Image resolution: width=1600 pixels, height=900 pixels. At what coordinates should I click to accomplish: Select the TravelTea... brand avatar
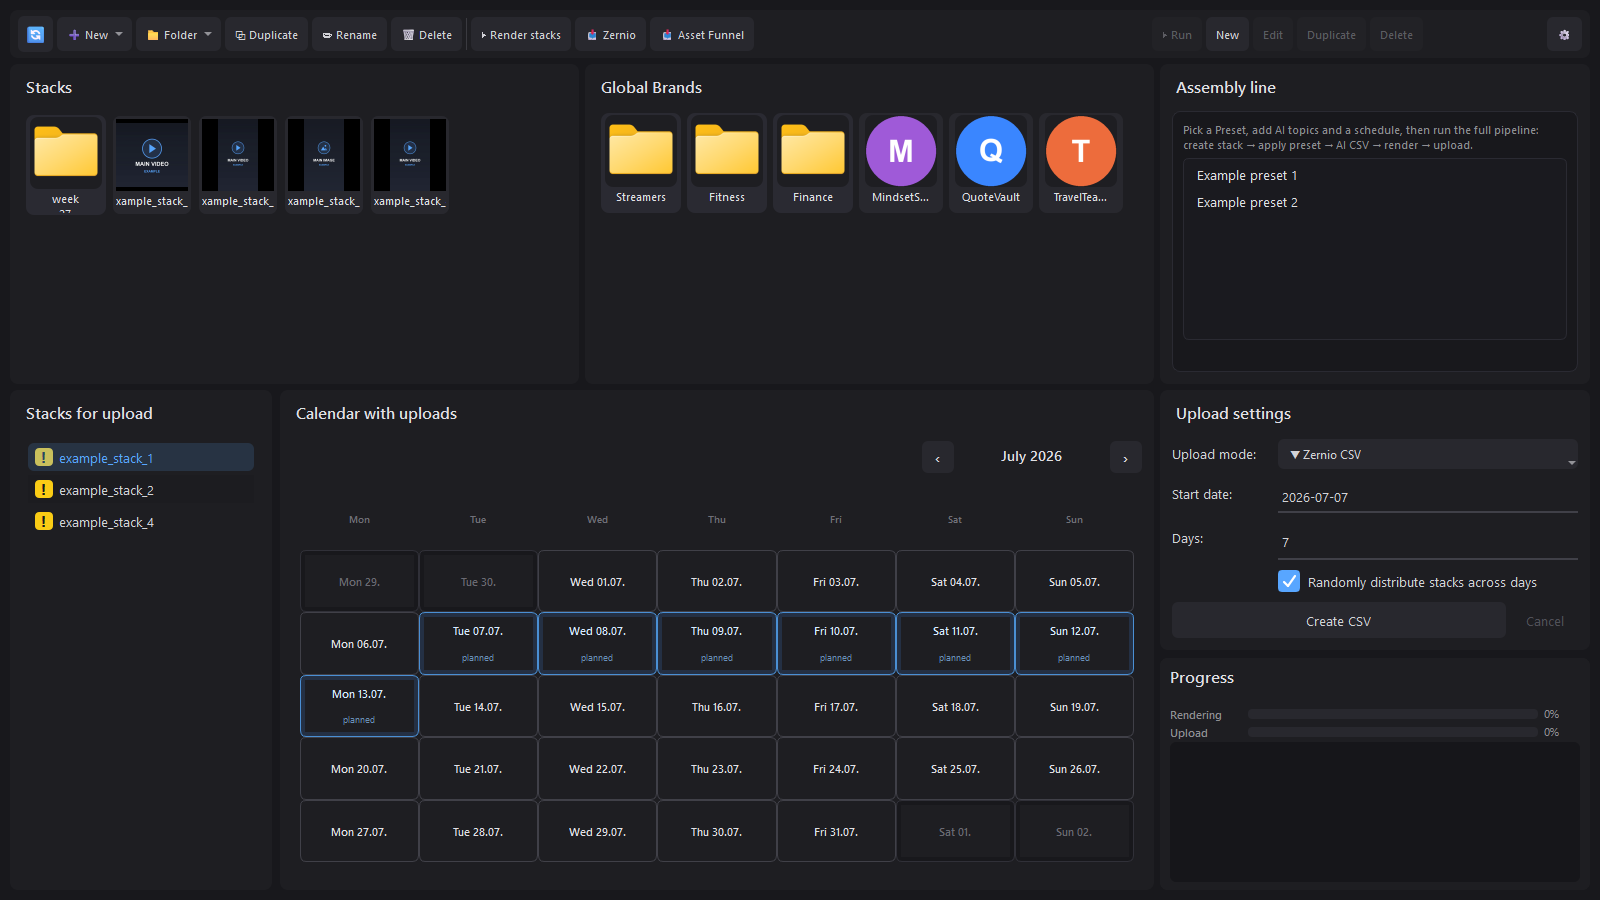coord(1081,162)
